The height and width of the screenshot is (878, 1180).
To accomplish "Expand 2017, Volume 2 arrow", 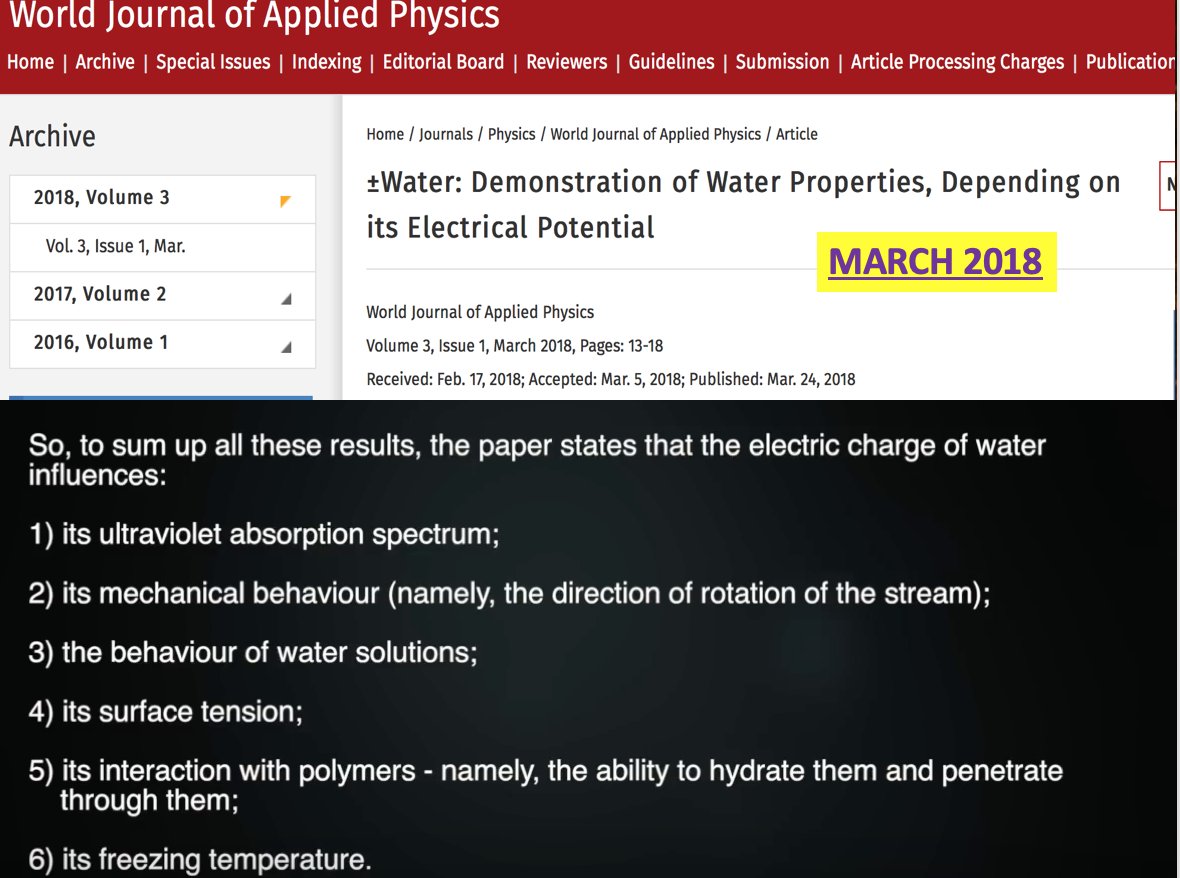I will (286, 298).
